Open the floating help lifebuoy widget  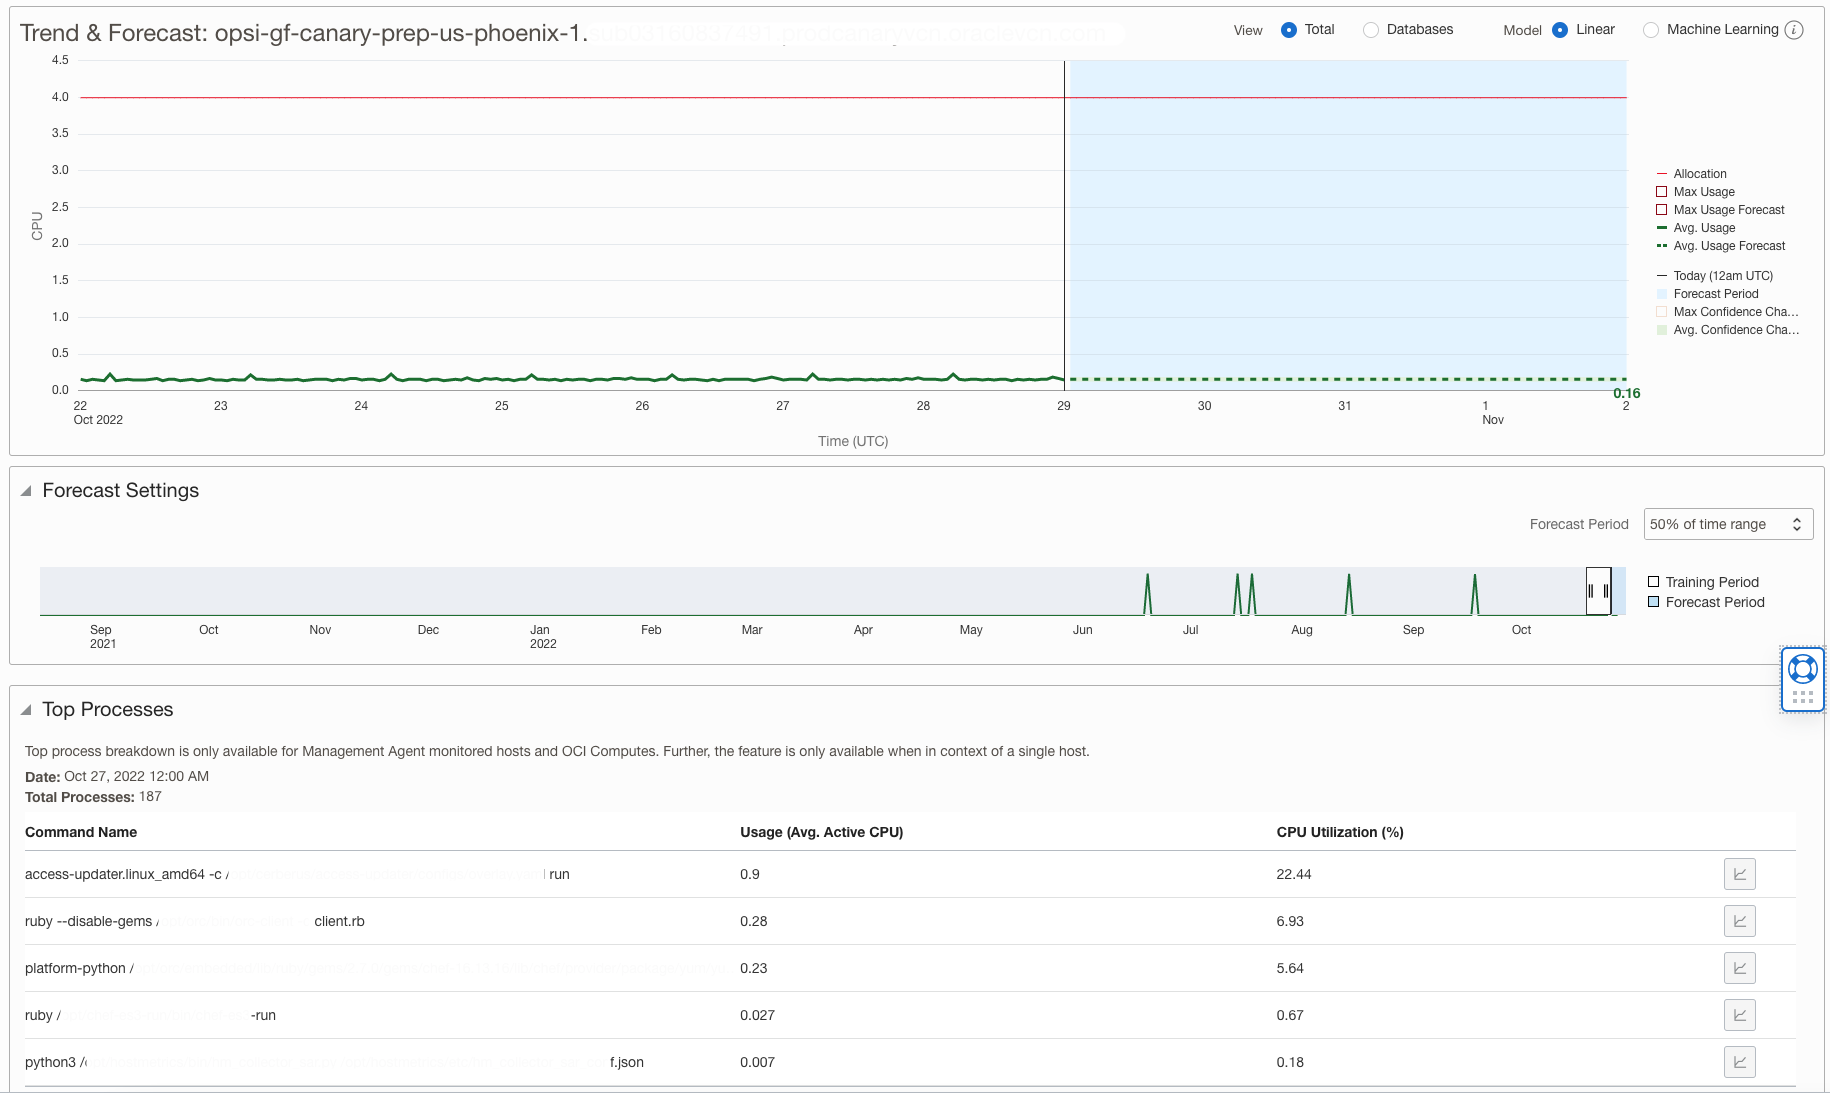1802,668
